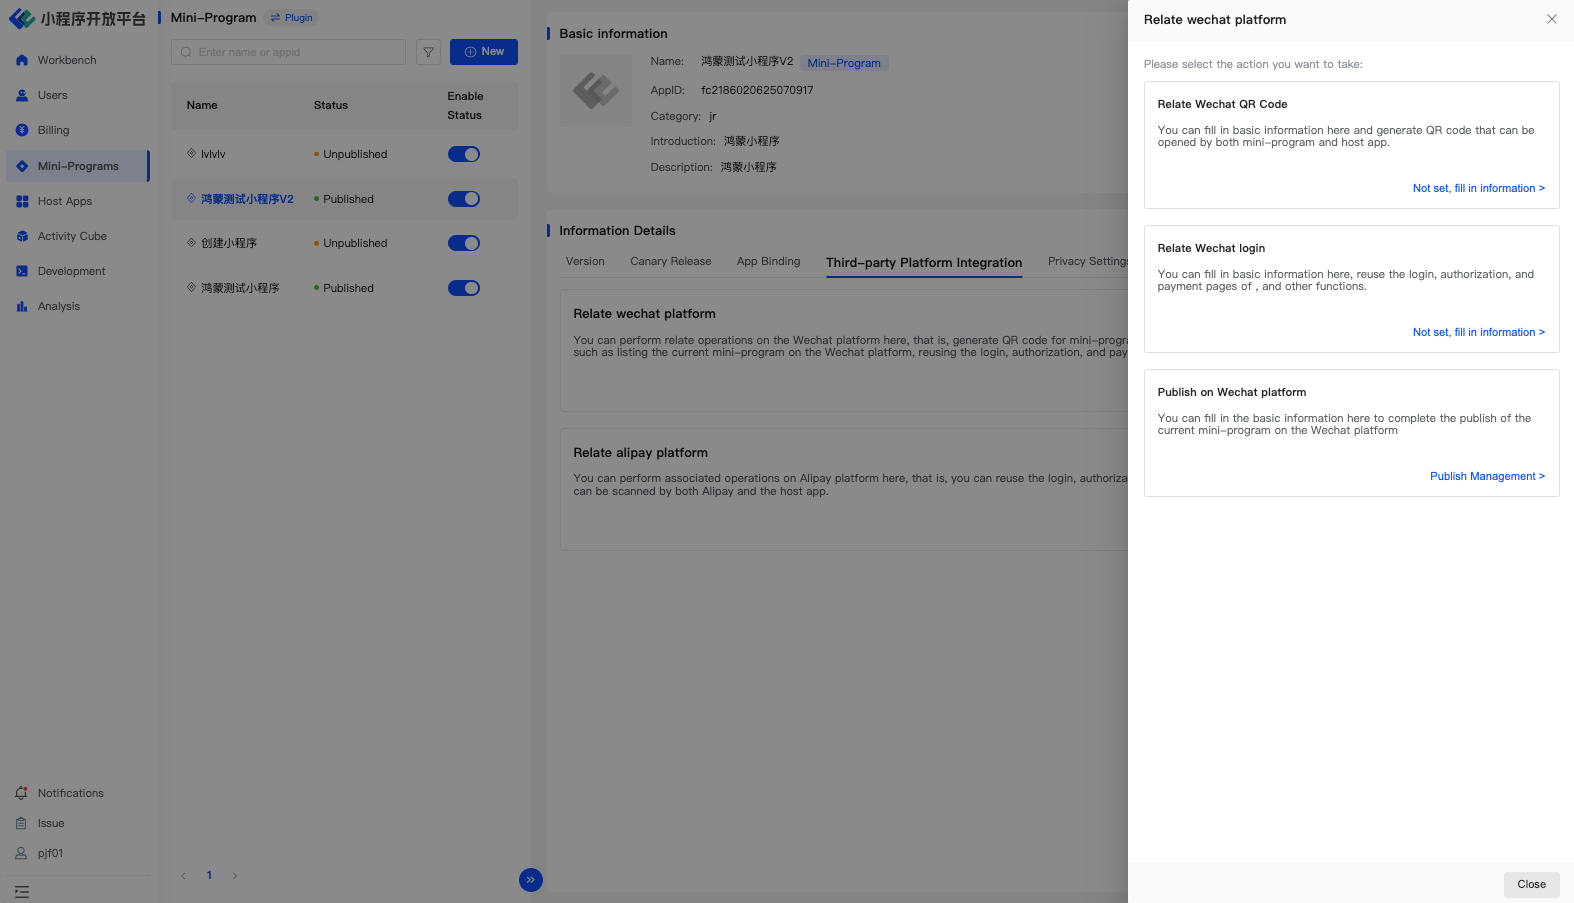Close the Relate wechat platform drawer with X
This screenshot has width=1574, height=903.
1551,19
